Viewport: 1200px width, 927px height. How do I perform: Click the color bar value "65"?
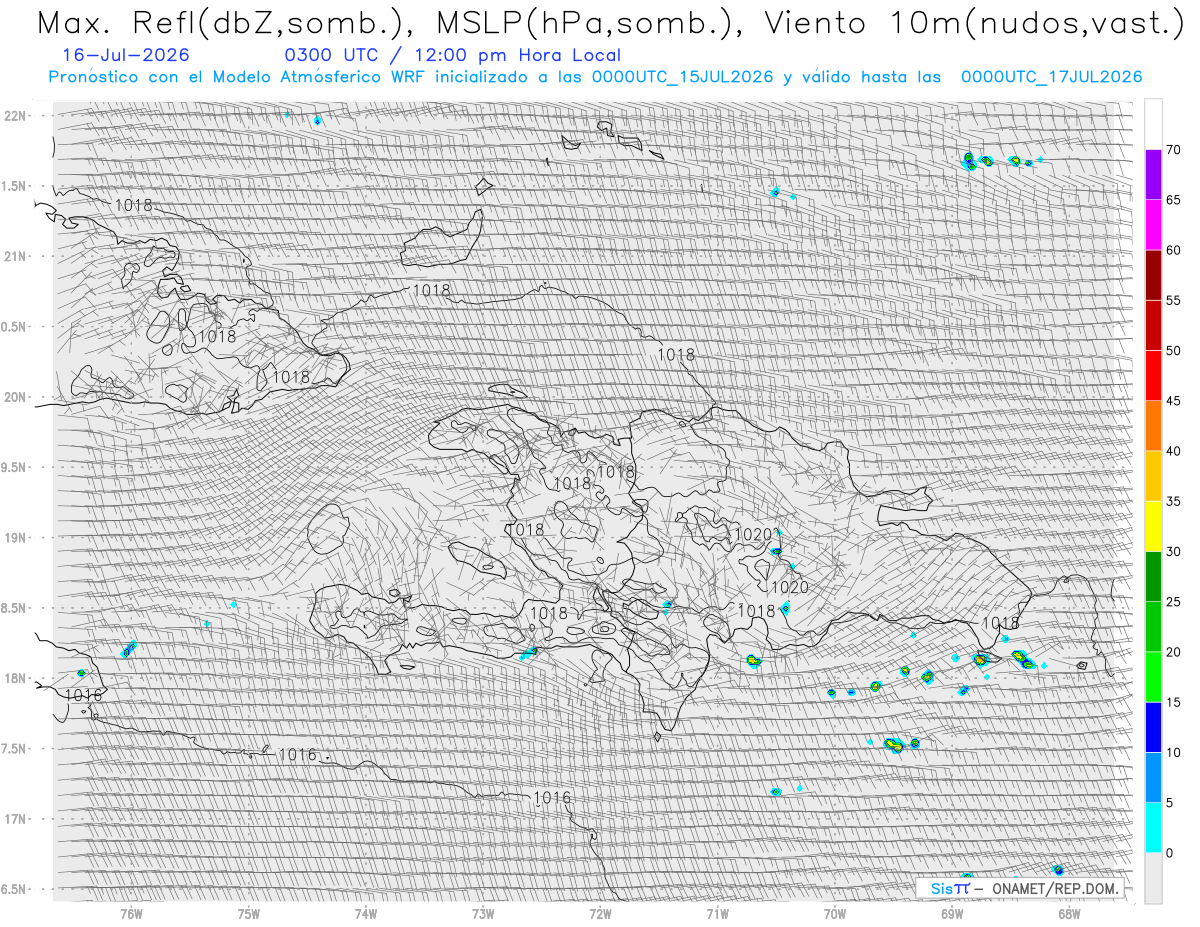point(1173,200)
